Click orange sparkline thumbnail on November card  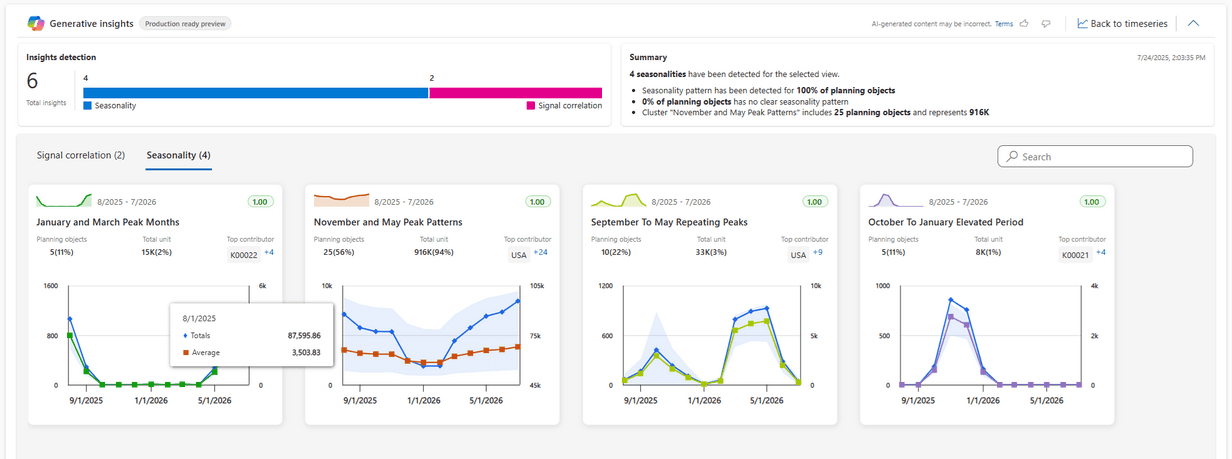click(x=342, y=200)
